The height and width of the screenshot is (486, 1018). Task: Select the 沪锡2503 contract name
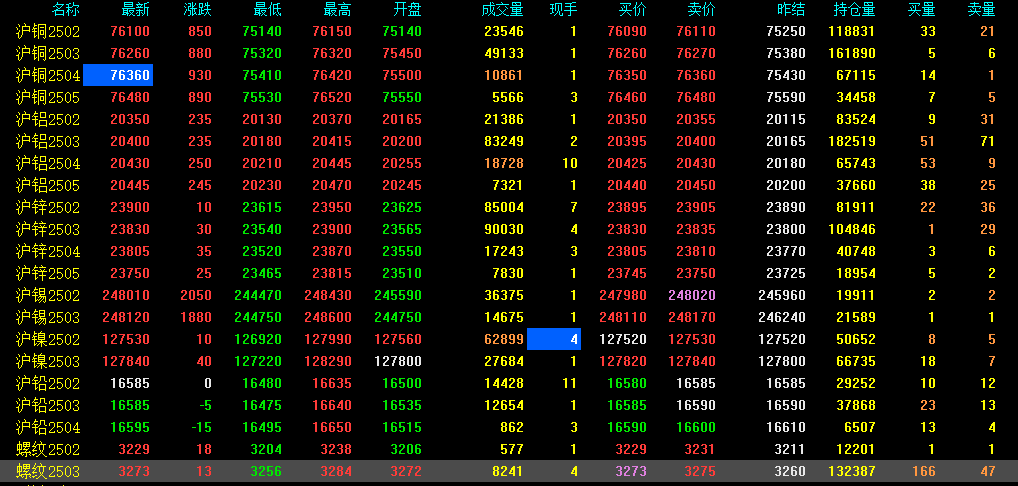47,317
